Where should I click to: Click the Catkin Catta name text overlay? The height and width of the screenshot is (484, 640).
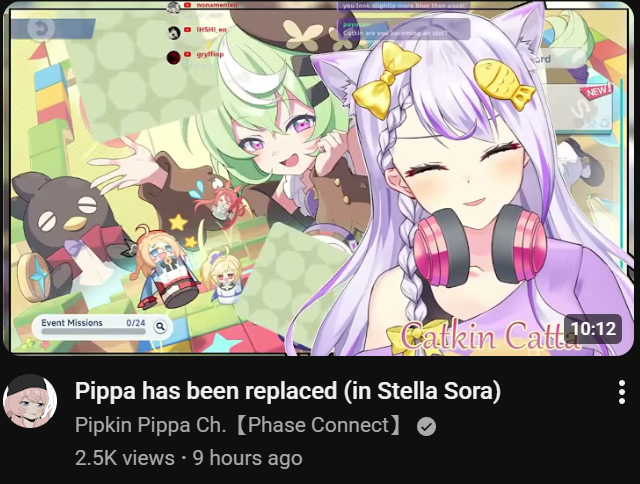click(x=490, y=336)
